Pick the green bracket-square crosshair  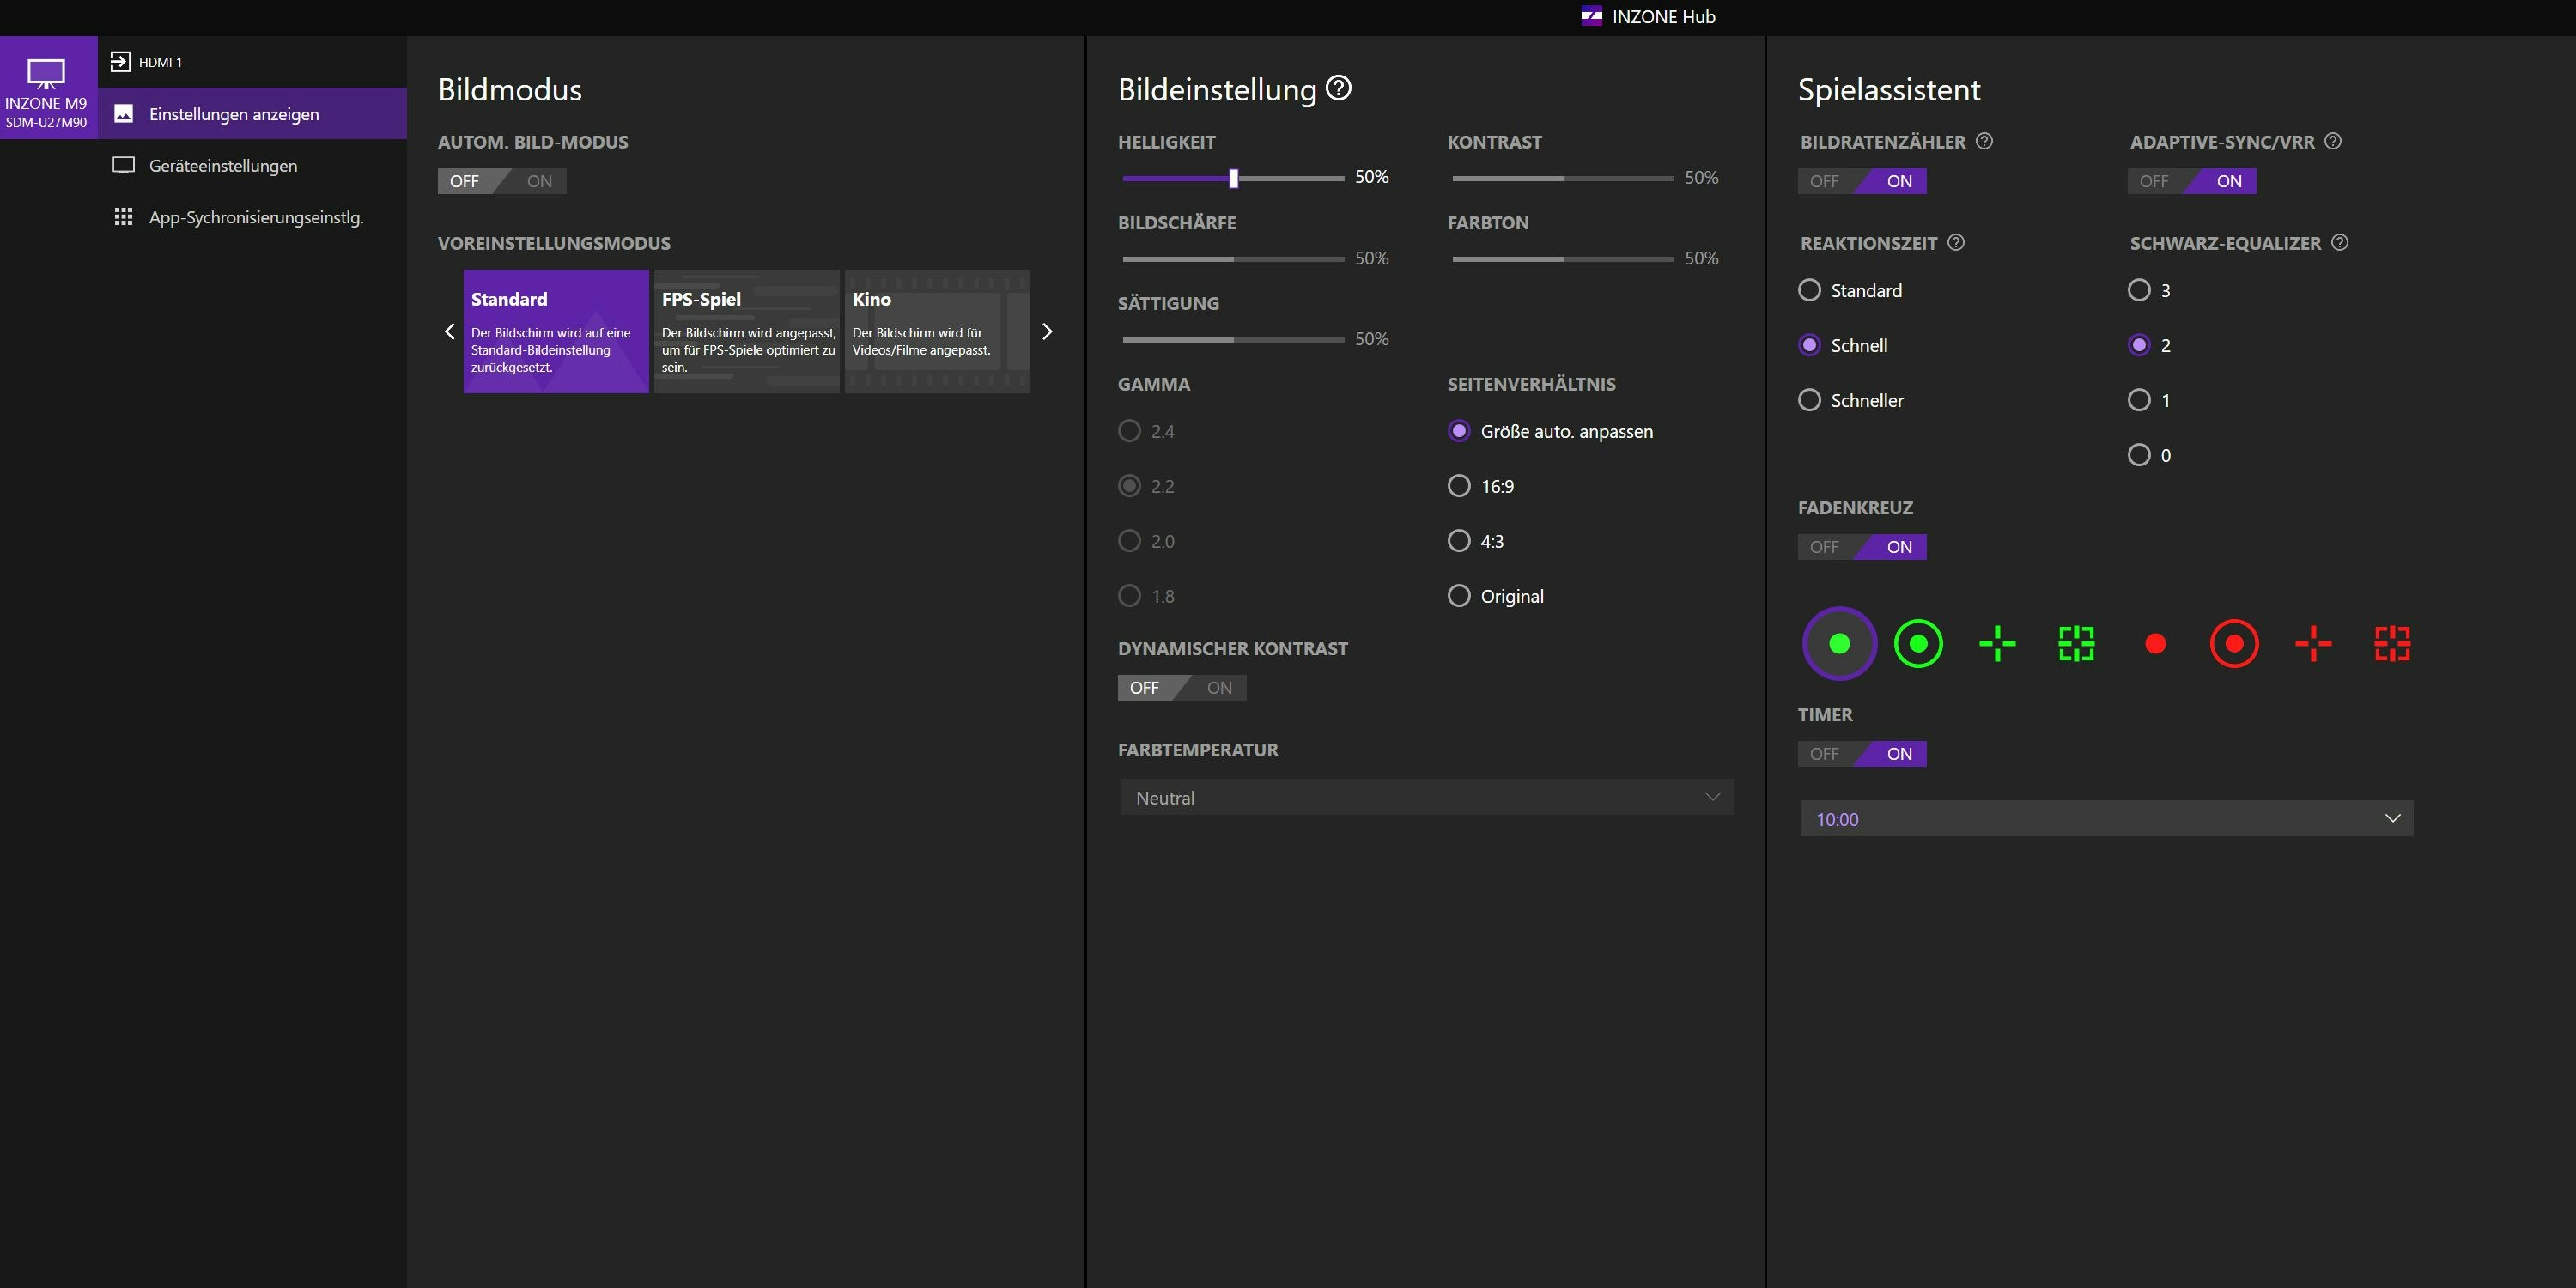point(2076,644)
